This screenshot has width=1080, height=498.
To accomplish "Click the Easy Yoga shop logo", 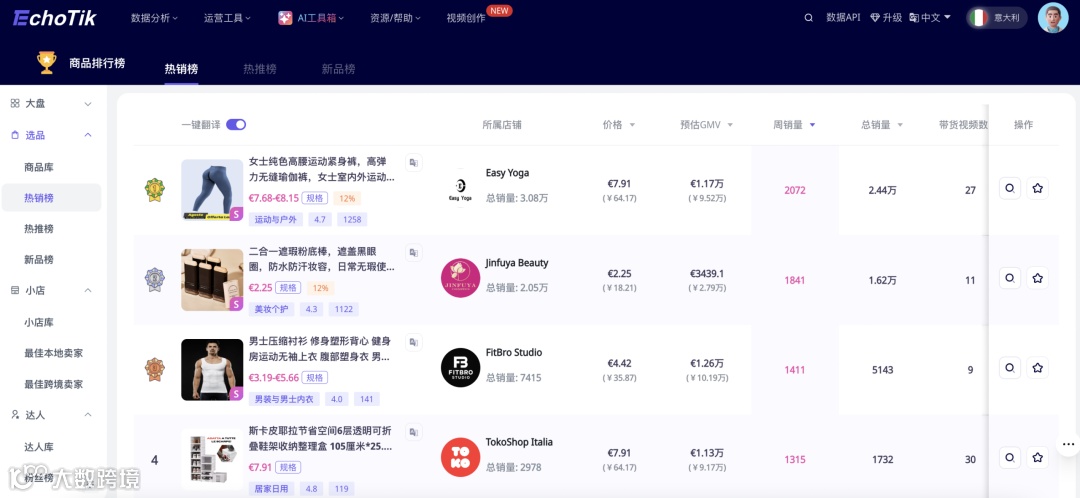I will click(x=460, y=188).
